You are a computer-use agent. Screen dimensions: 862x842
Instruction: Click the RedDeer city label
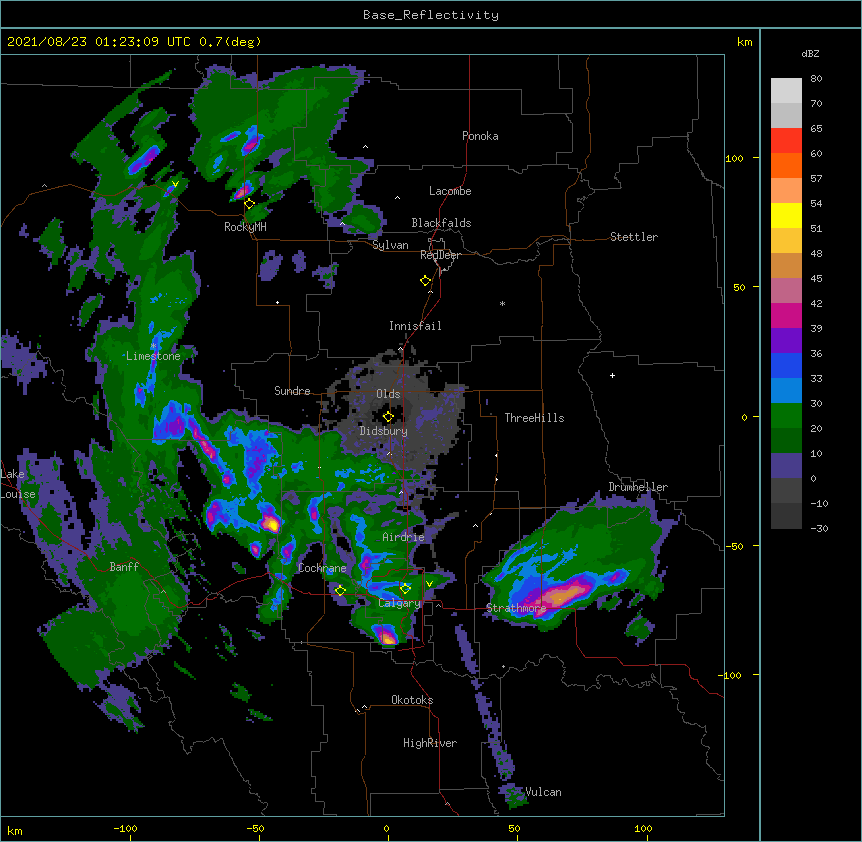(x=440, y=255)
